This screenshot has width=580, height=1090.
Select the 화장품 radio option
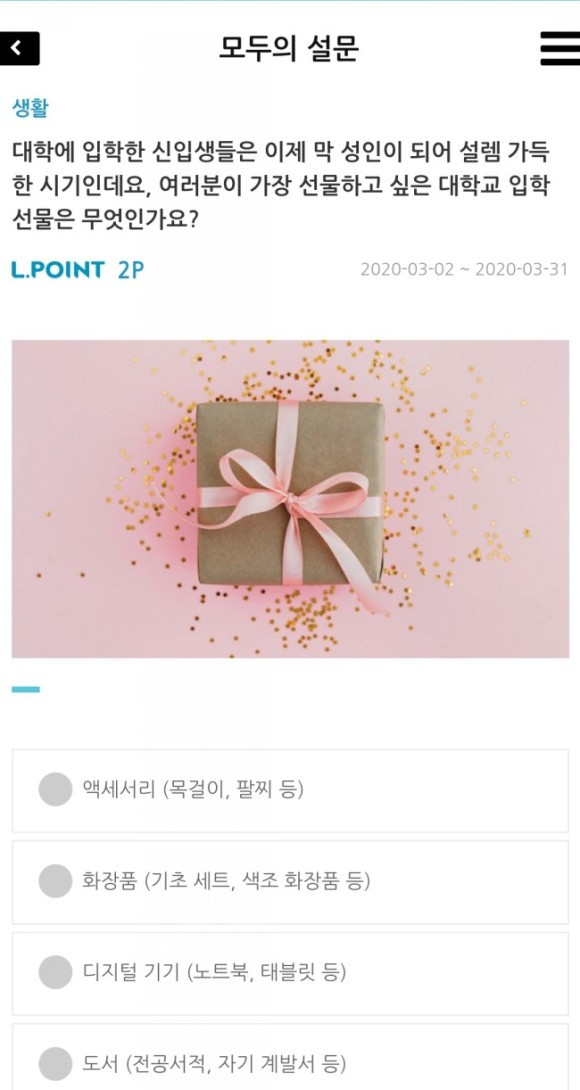pos(55,881)
